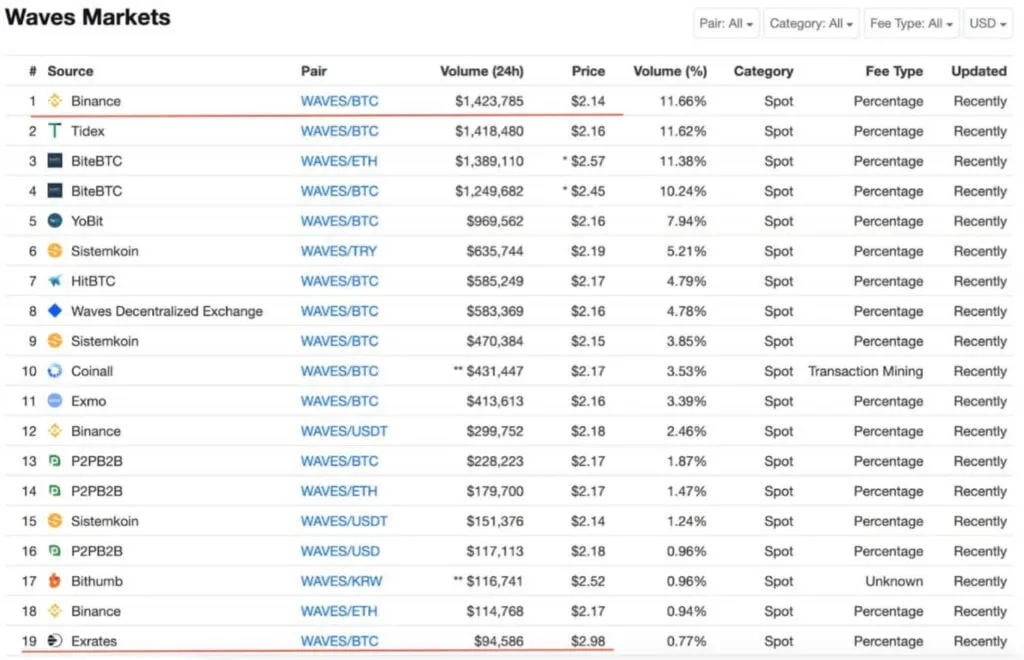
Task: Click the YoBit logo icon
Action: pos(55,221)
